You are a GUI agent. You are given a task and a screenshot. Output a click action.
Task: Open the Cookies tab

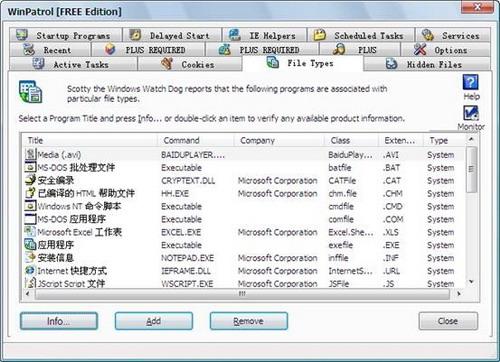(x=190, y=64)
